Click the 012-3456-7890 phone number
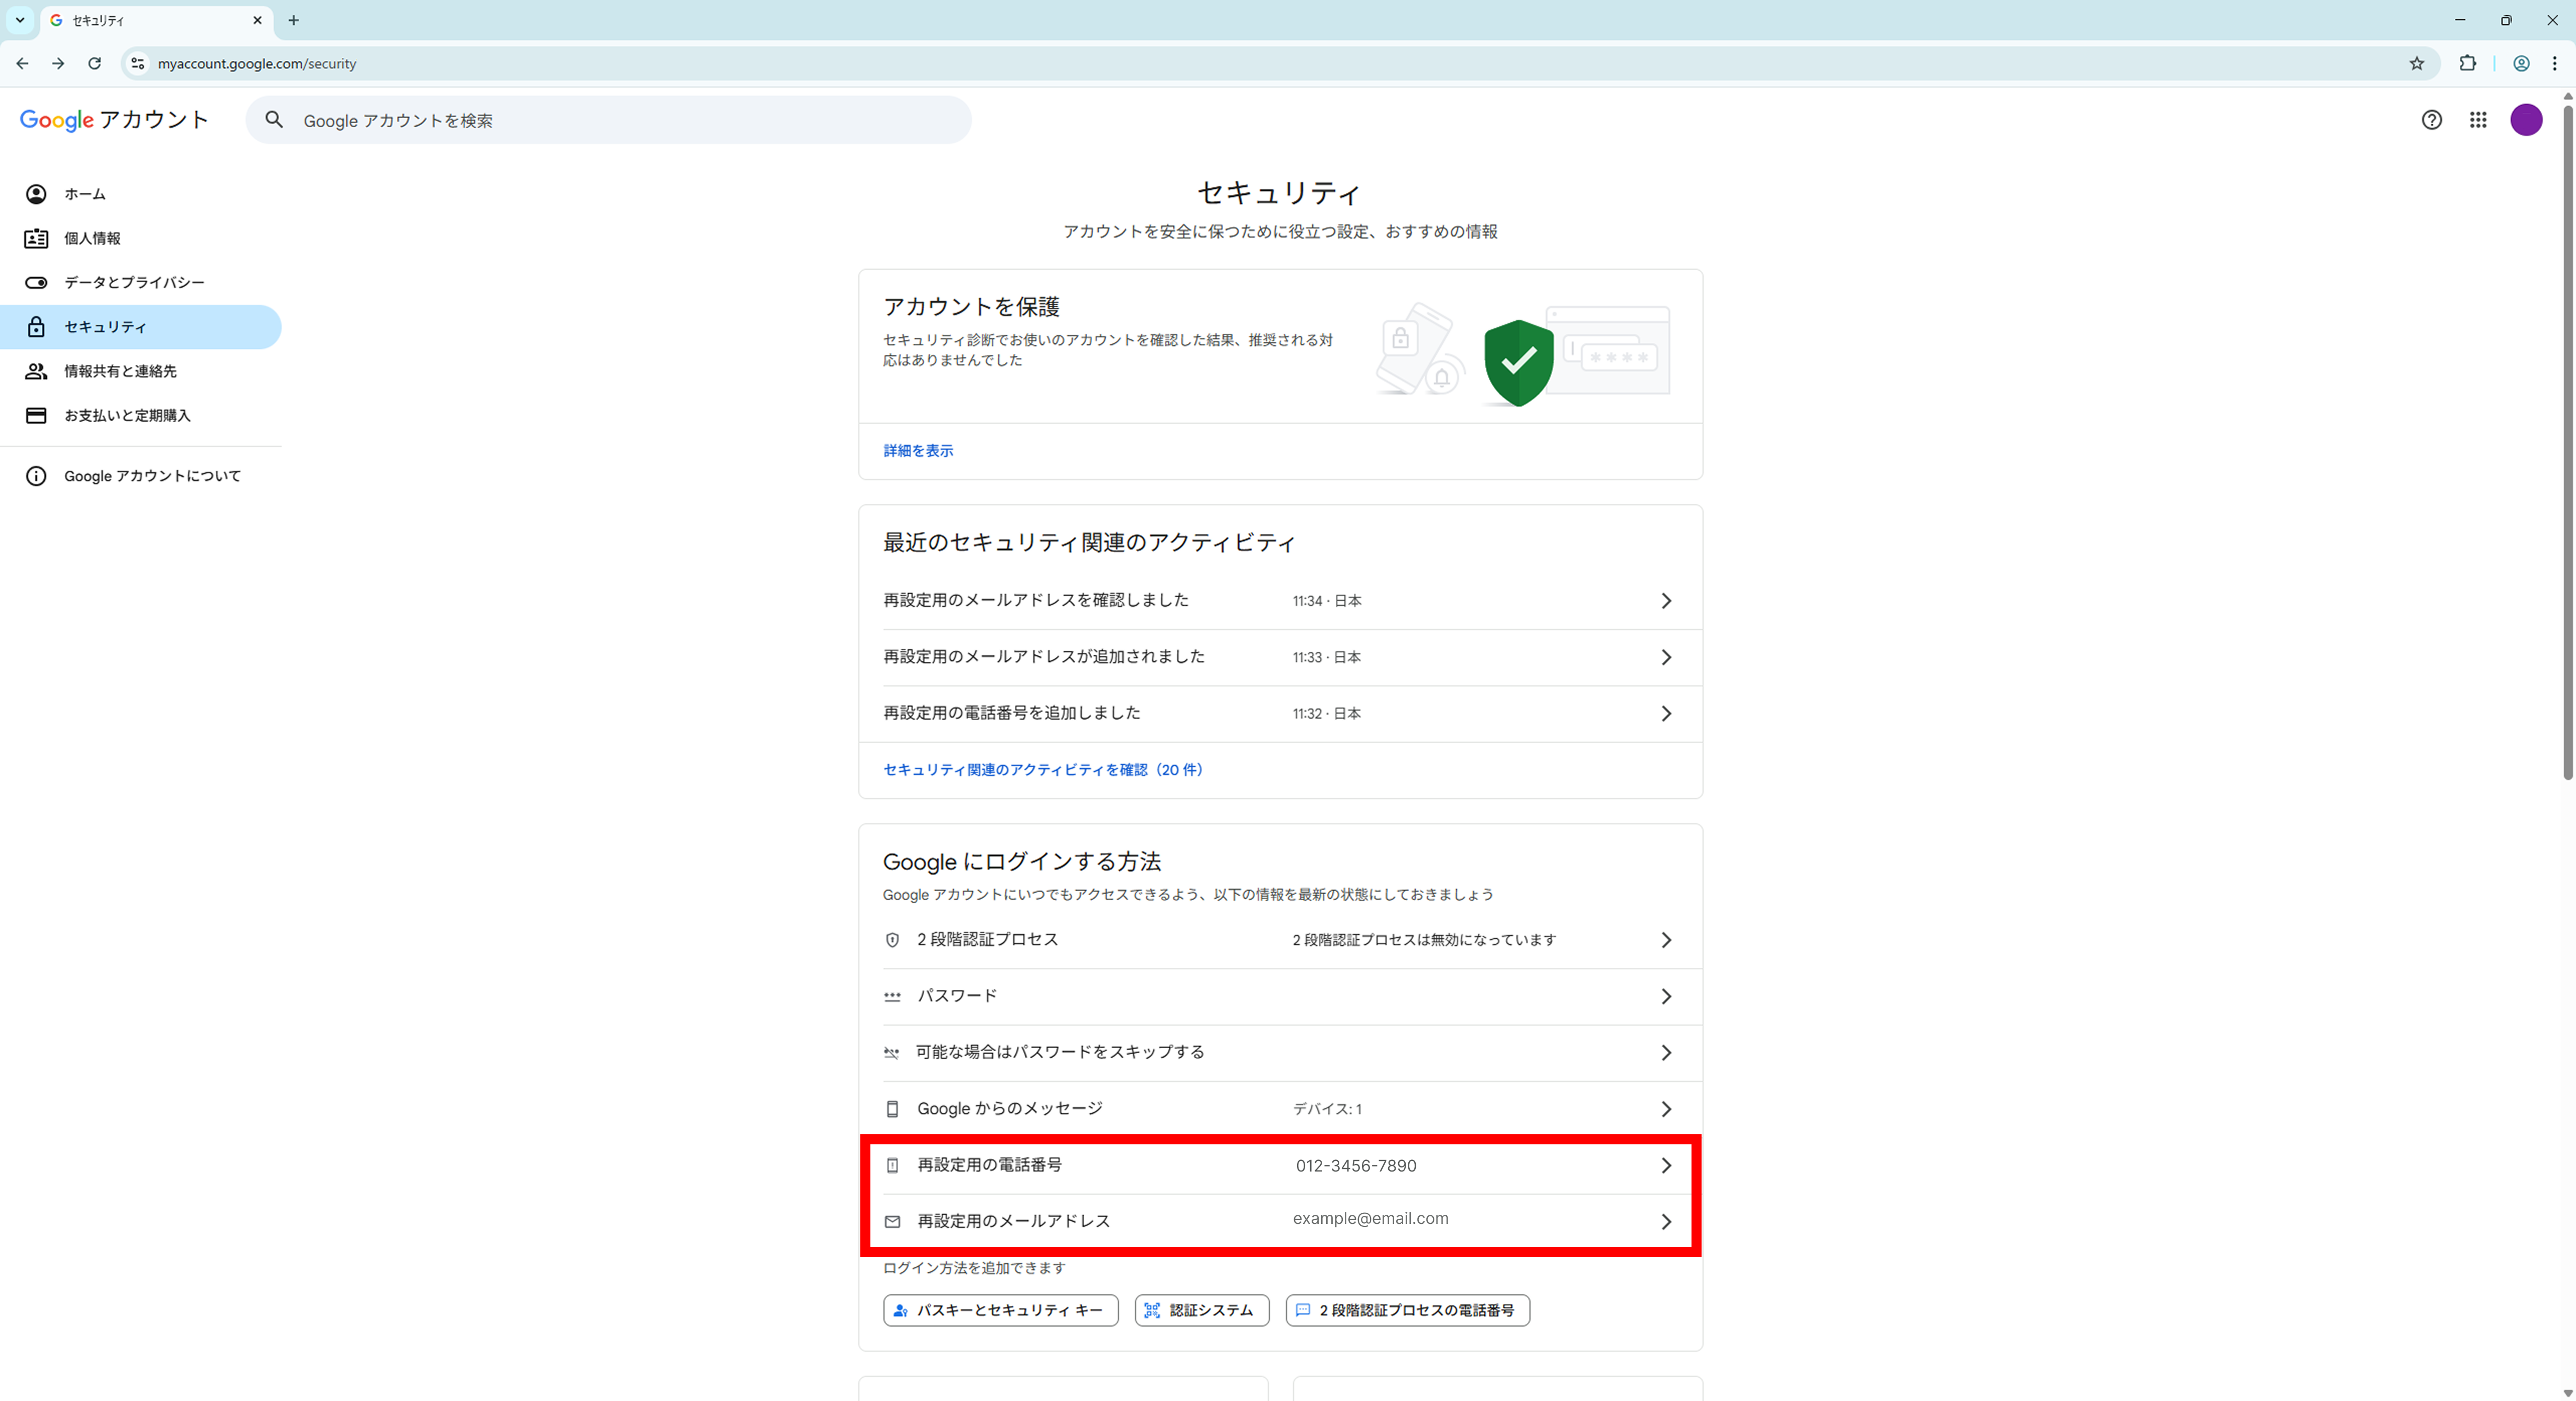Screen dimensions: 2576x1401 pos(1355,1165)
